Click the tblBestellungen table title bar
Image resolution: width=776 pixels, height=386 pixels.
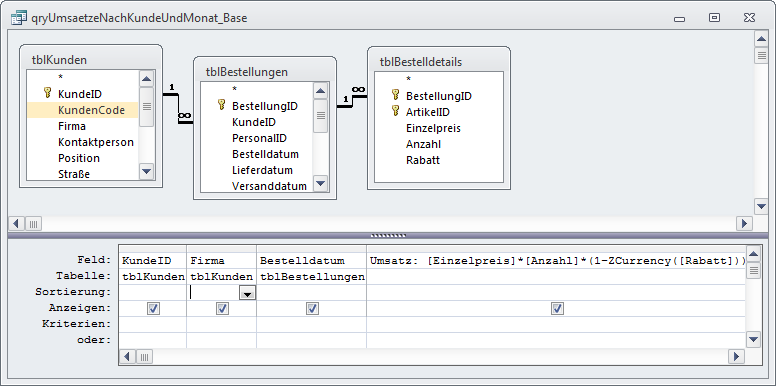pyautogui.click(x=265, y=72)
